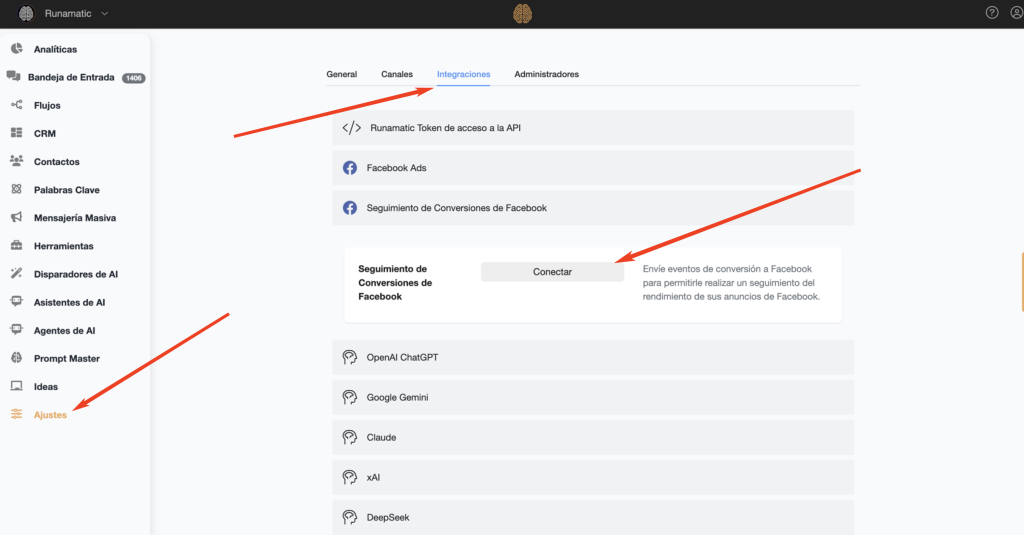Click the Bandeja de Entrada chat icon
The width and height of the screenshot is (1024, 535).
tap(13, 76)
